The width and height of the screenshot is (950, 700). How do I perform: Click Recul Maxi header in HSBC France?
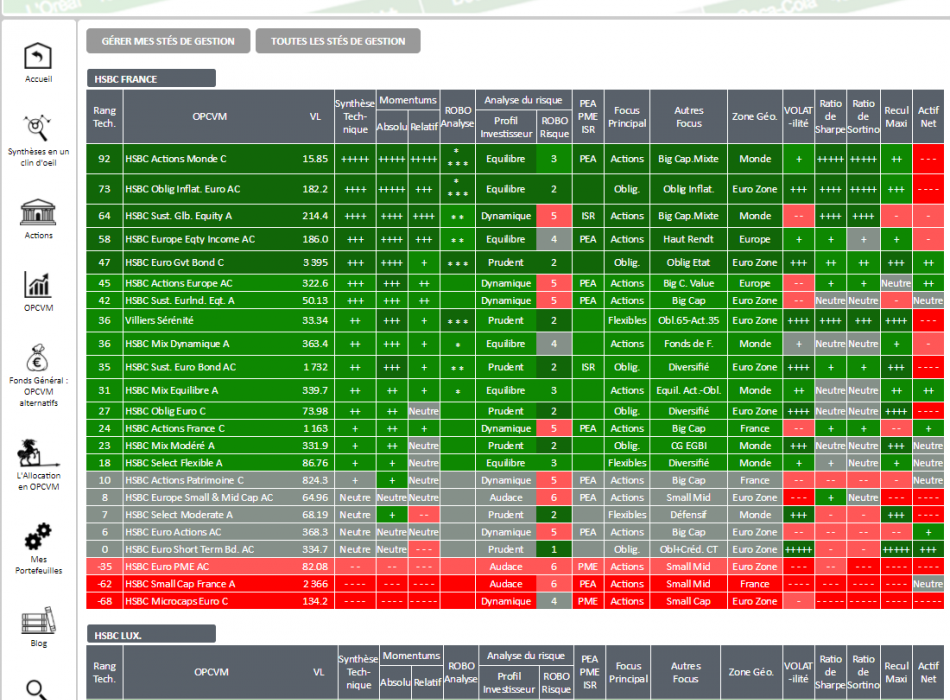pos(896,117)
